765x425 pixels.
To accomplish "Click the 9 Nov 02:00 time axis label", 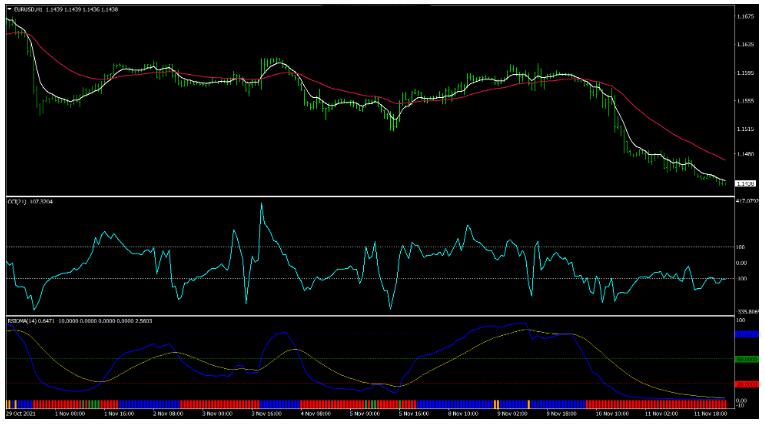I will pyautogui.click(x=512, y=414).
